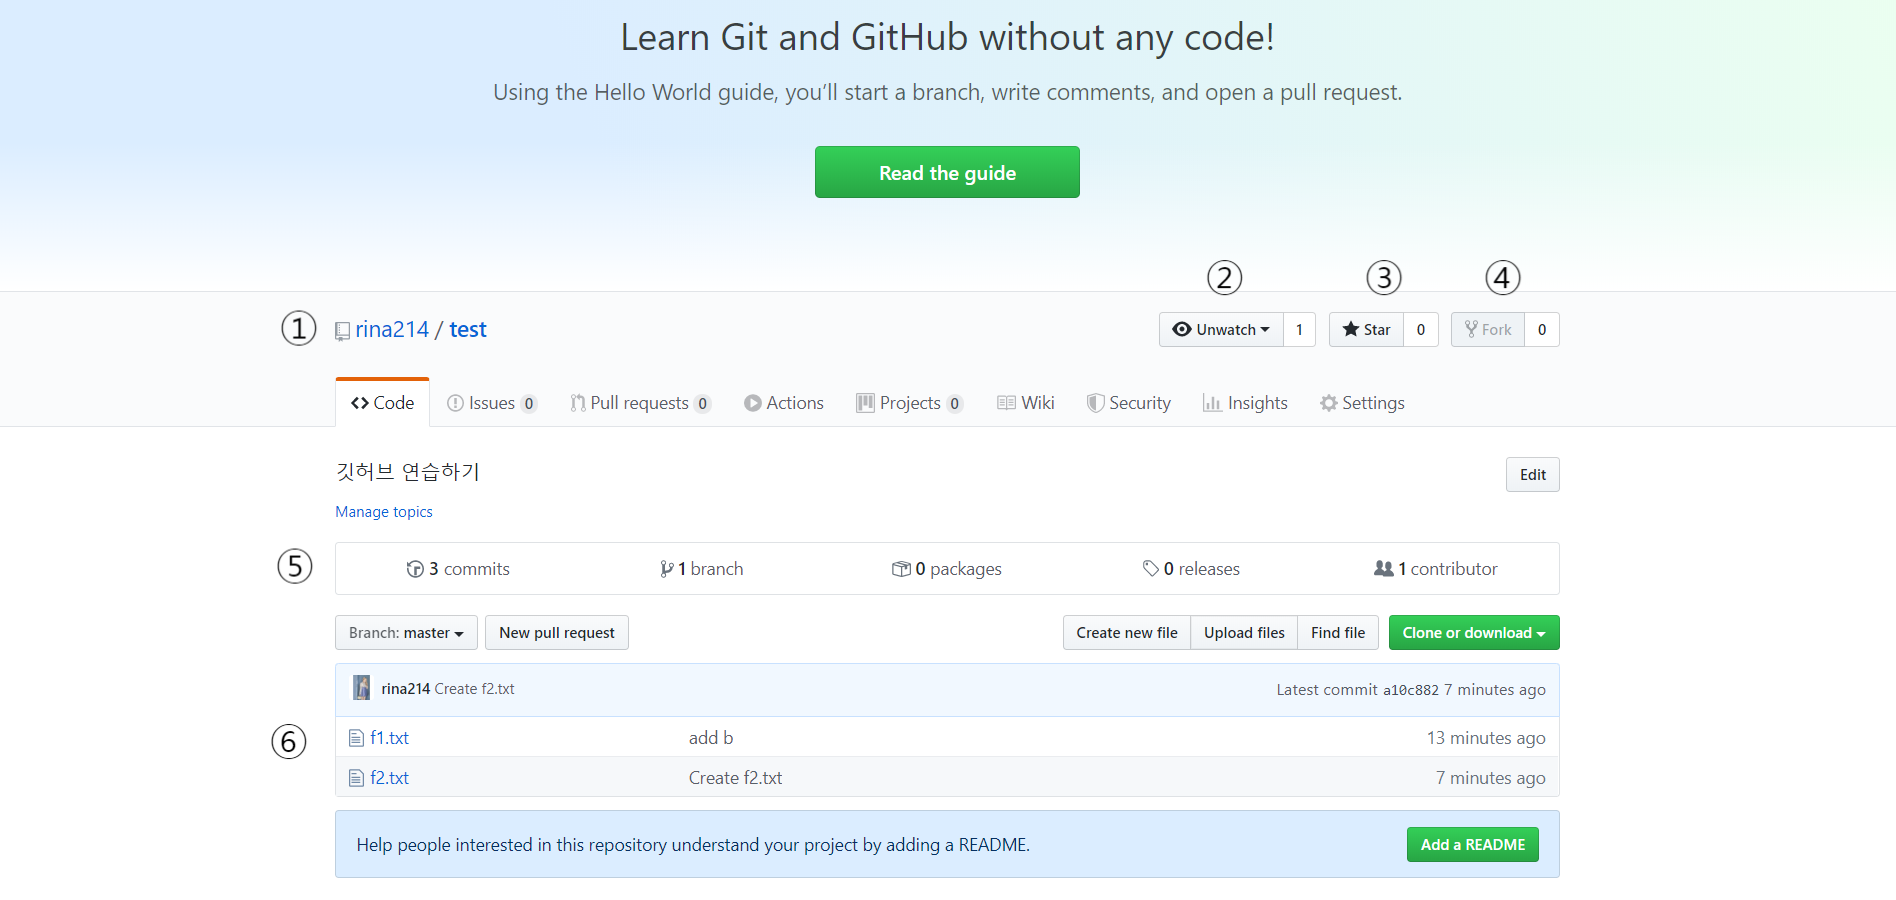Open the Branch: master selector
This screenshot has width=1896, height=900.
pyautogui.click(x=406, y=633)
